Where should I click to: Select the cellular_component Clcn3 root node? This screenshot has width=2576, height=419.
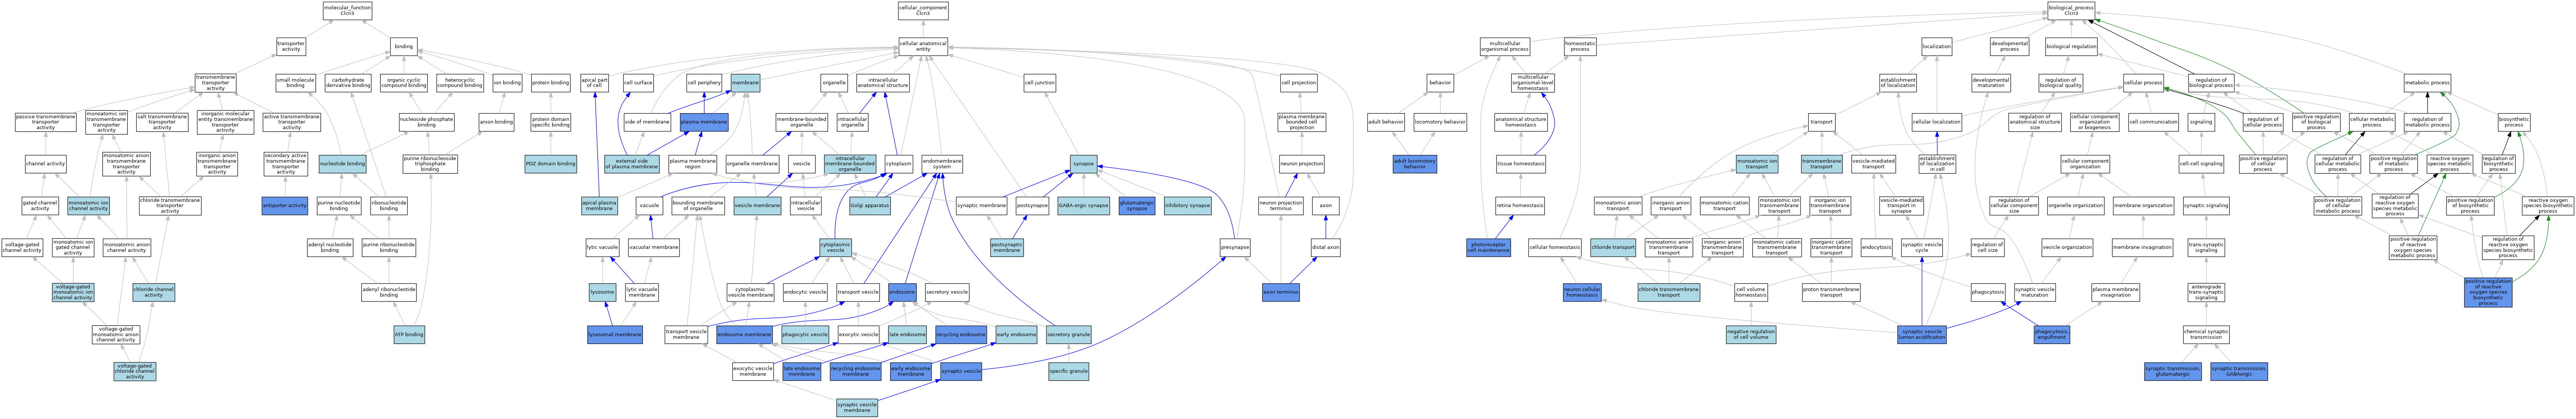(923, 10)
